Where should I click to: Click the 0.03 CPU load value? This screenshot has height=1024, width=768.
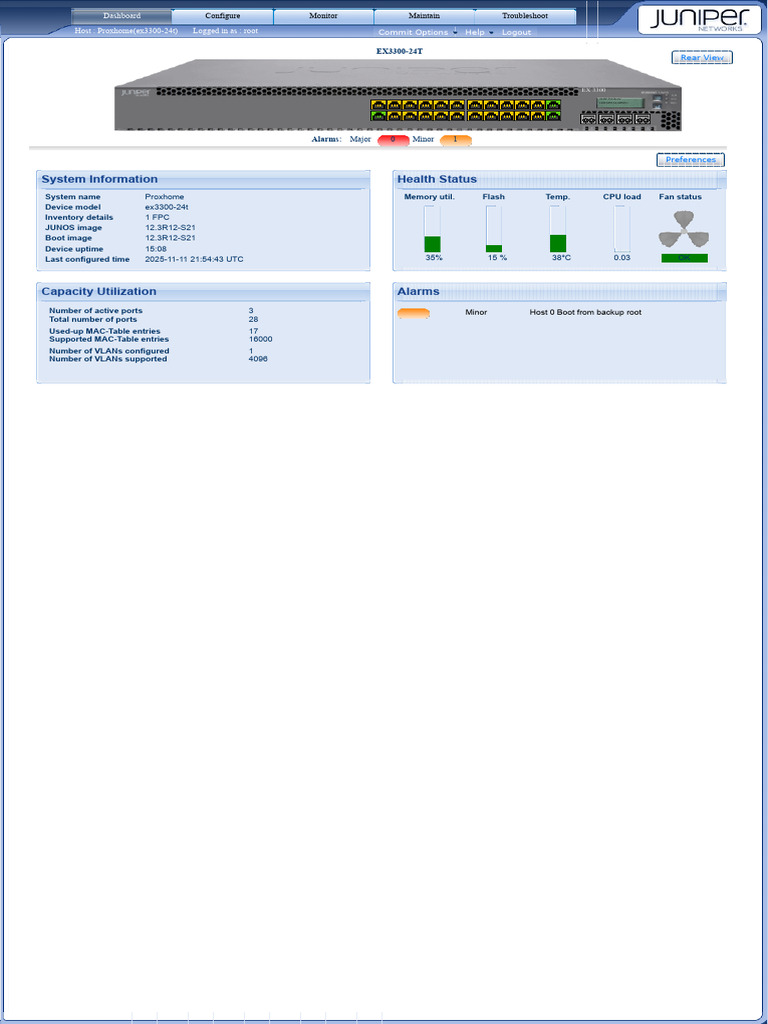[622, 258]
